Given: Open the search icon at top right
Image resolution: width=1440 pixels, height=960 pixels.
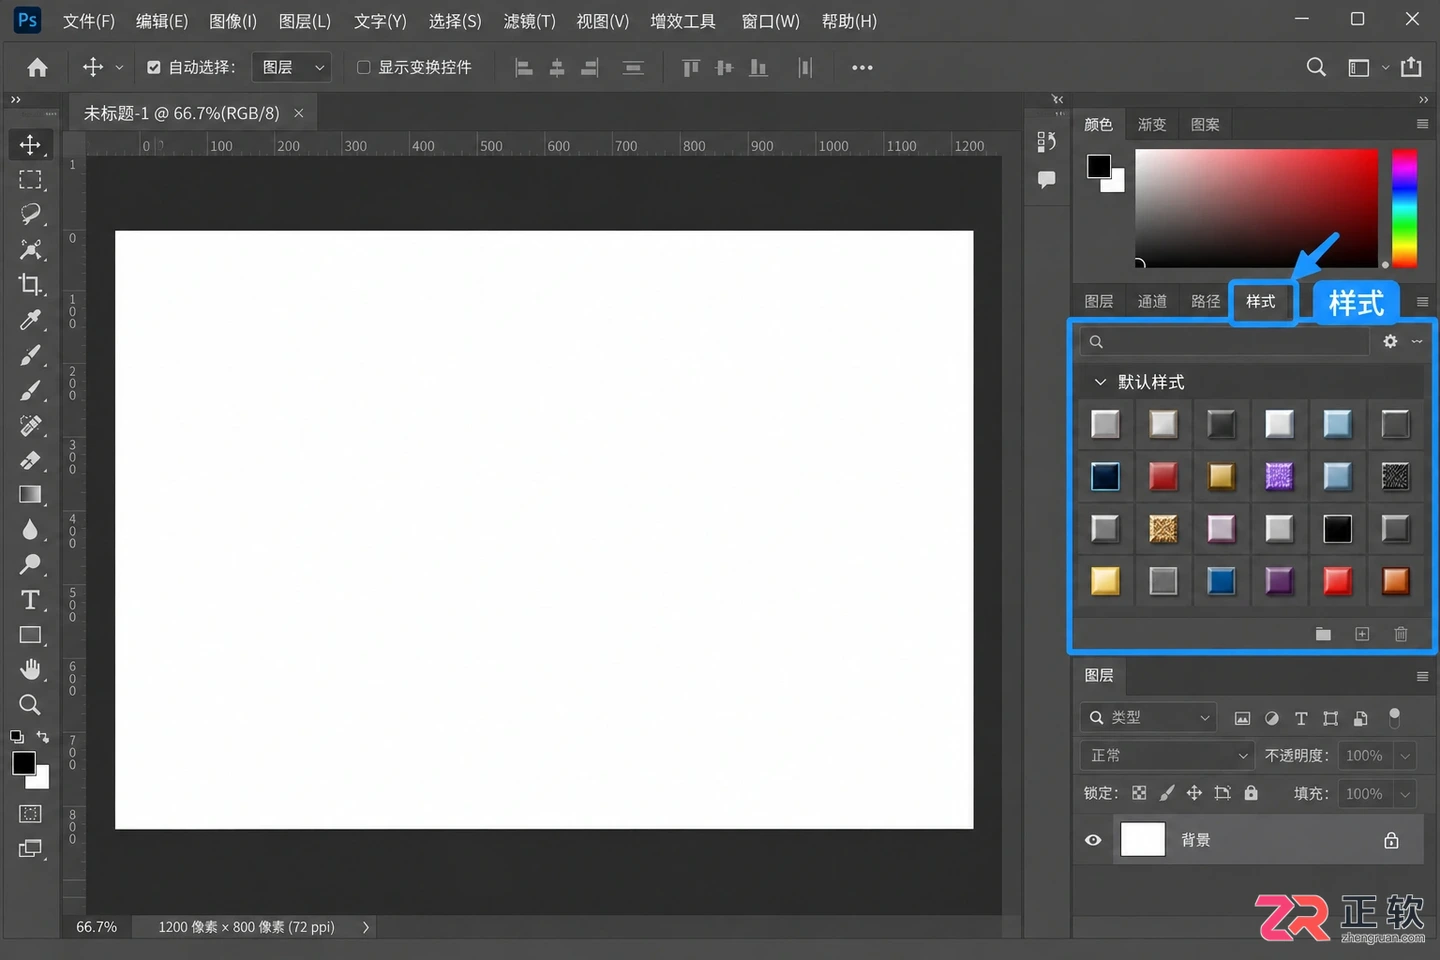Looking at the screenshot, I should coord(1316,67).
